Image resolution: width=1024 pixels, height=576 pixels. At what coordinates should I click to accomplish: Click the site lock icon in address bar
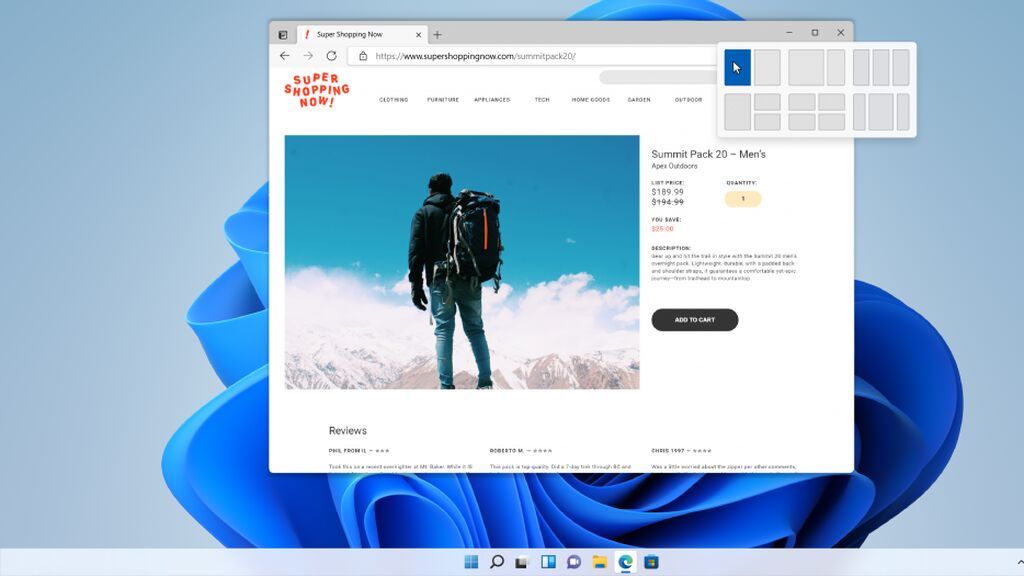[x=363, y=56]
